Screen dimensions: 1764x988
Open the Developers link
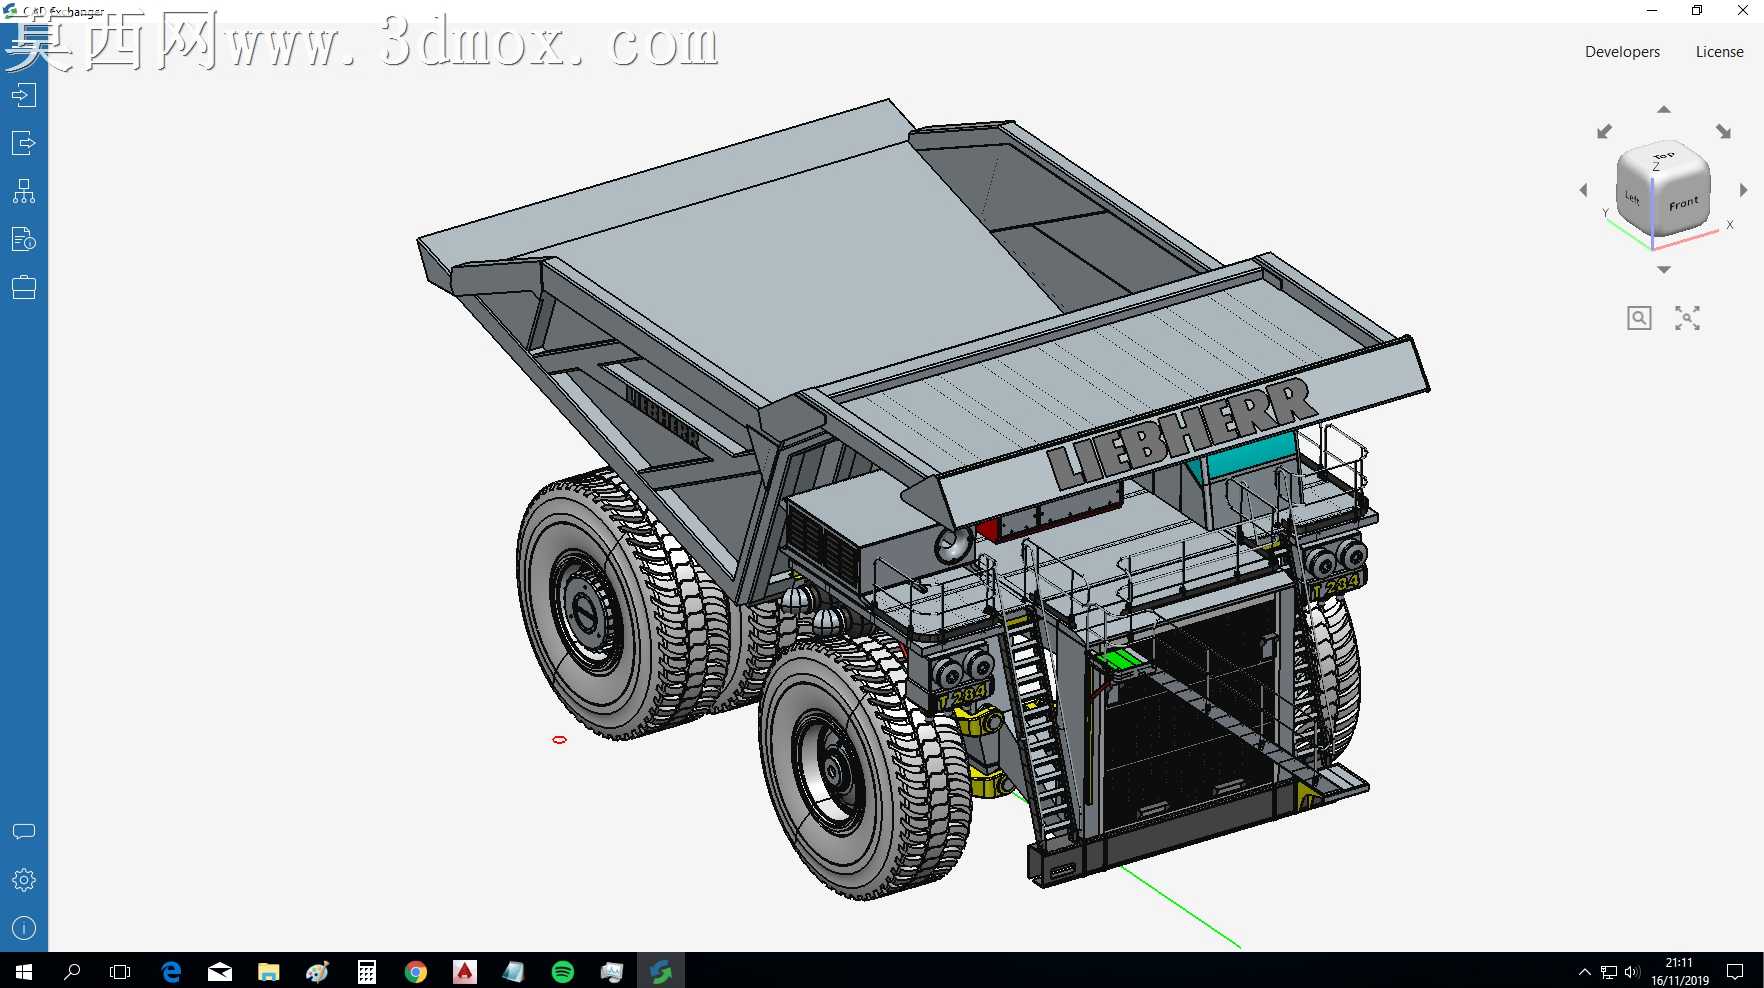[1622, 52]
